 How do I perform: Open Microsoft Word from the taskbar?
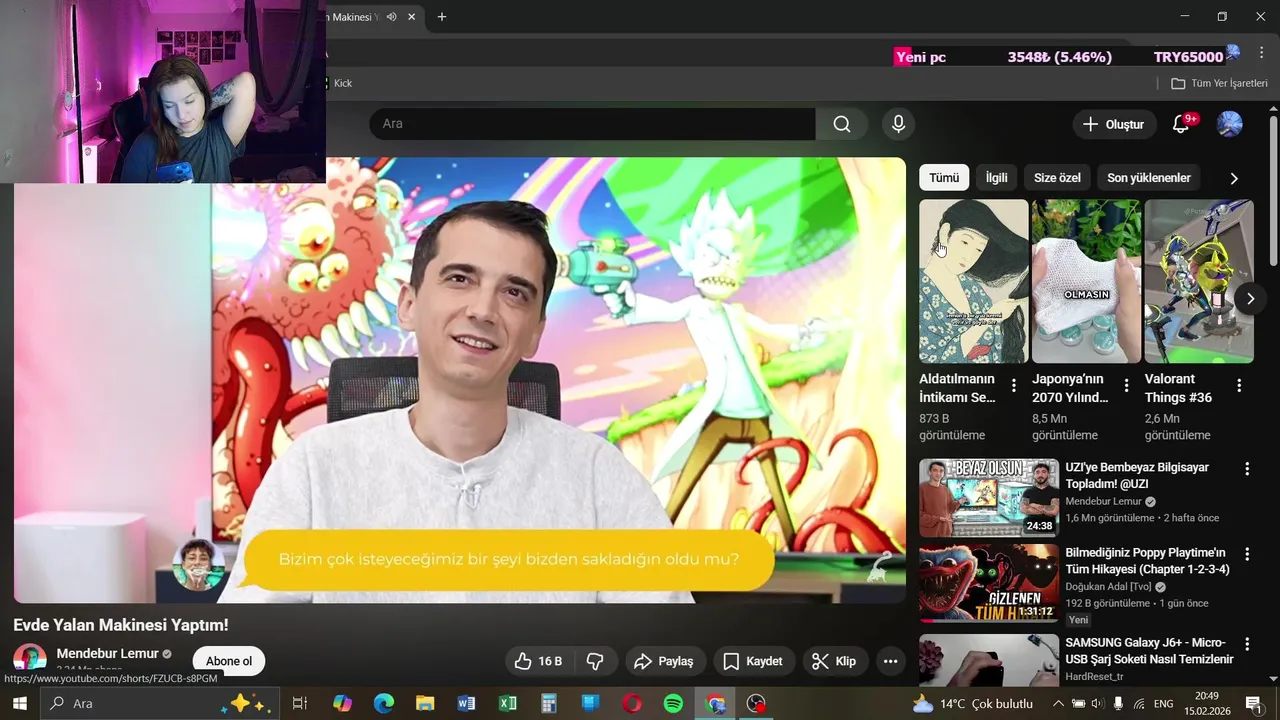pos(466,703)
